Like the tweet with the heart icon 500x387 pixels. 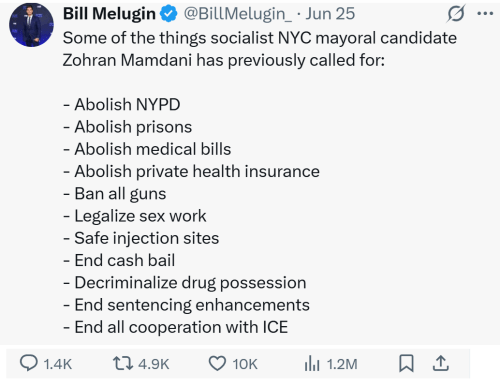217,363
